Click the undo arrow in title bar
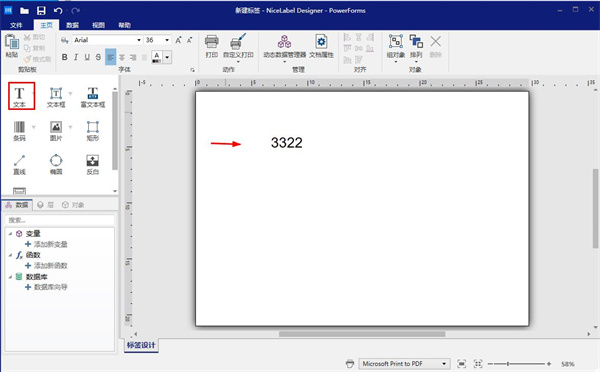The image size is (600, 372). (58, 11)
